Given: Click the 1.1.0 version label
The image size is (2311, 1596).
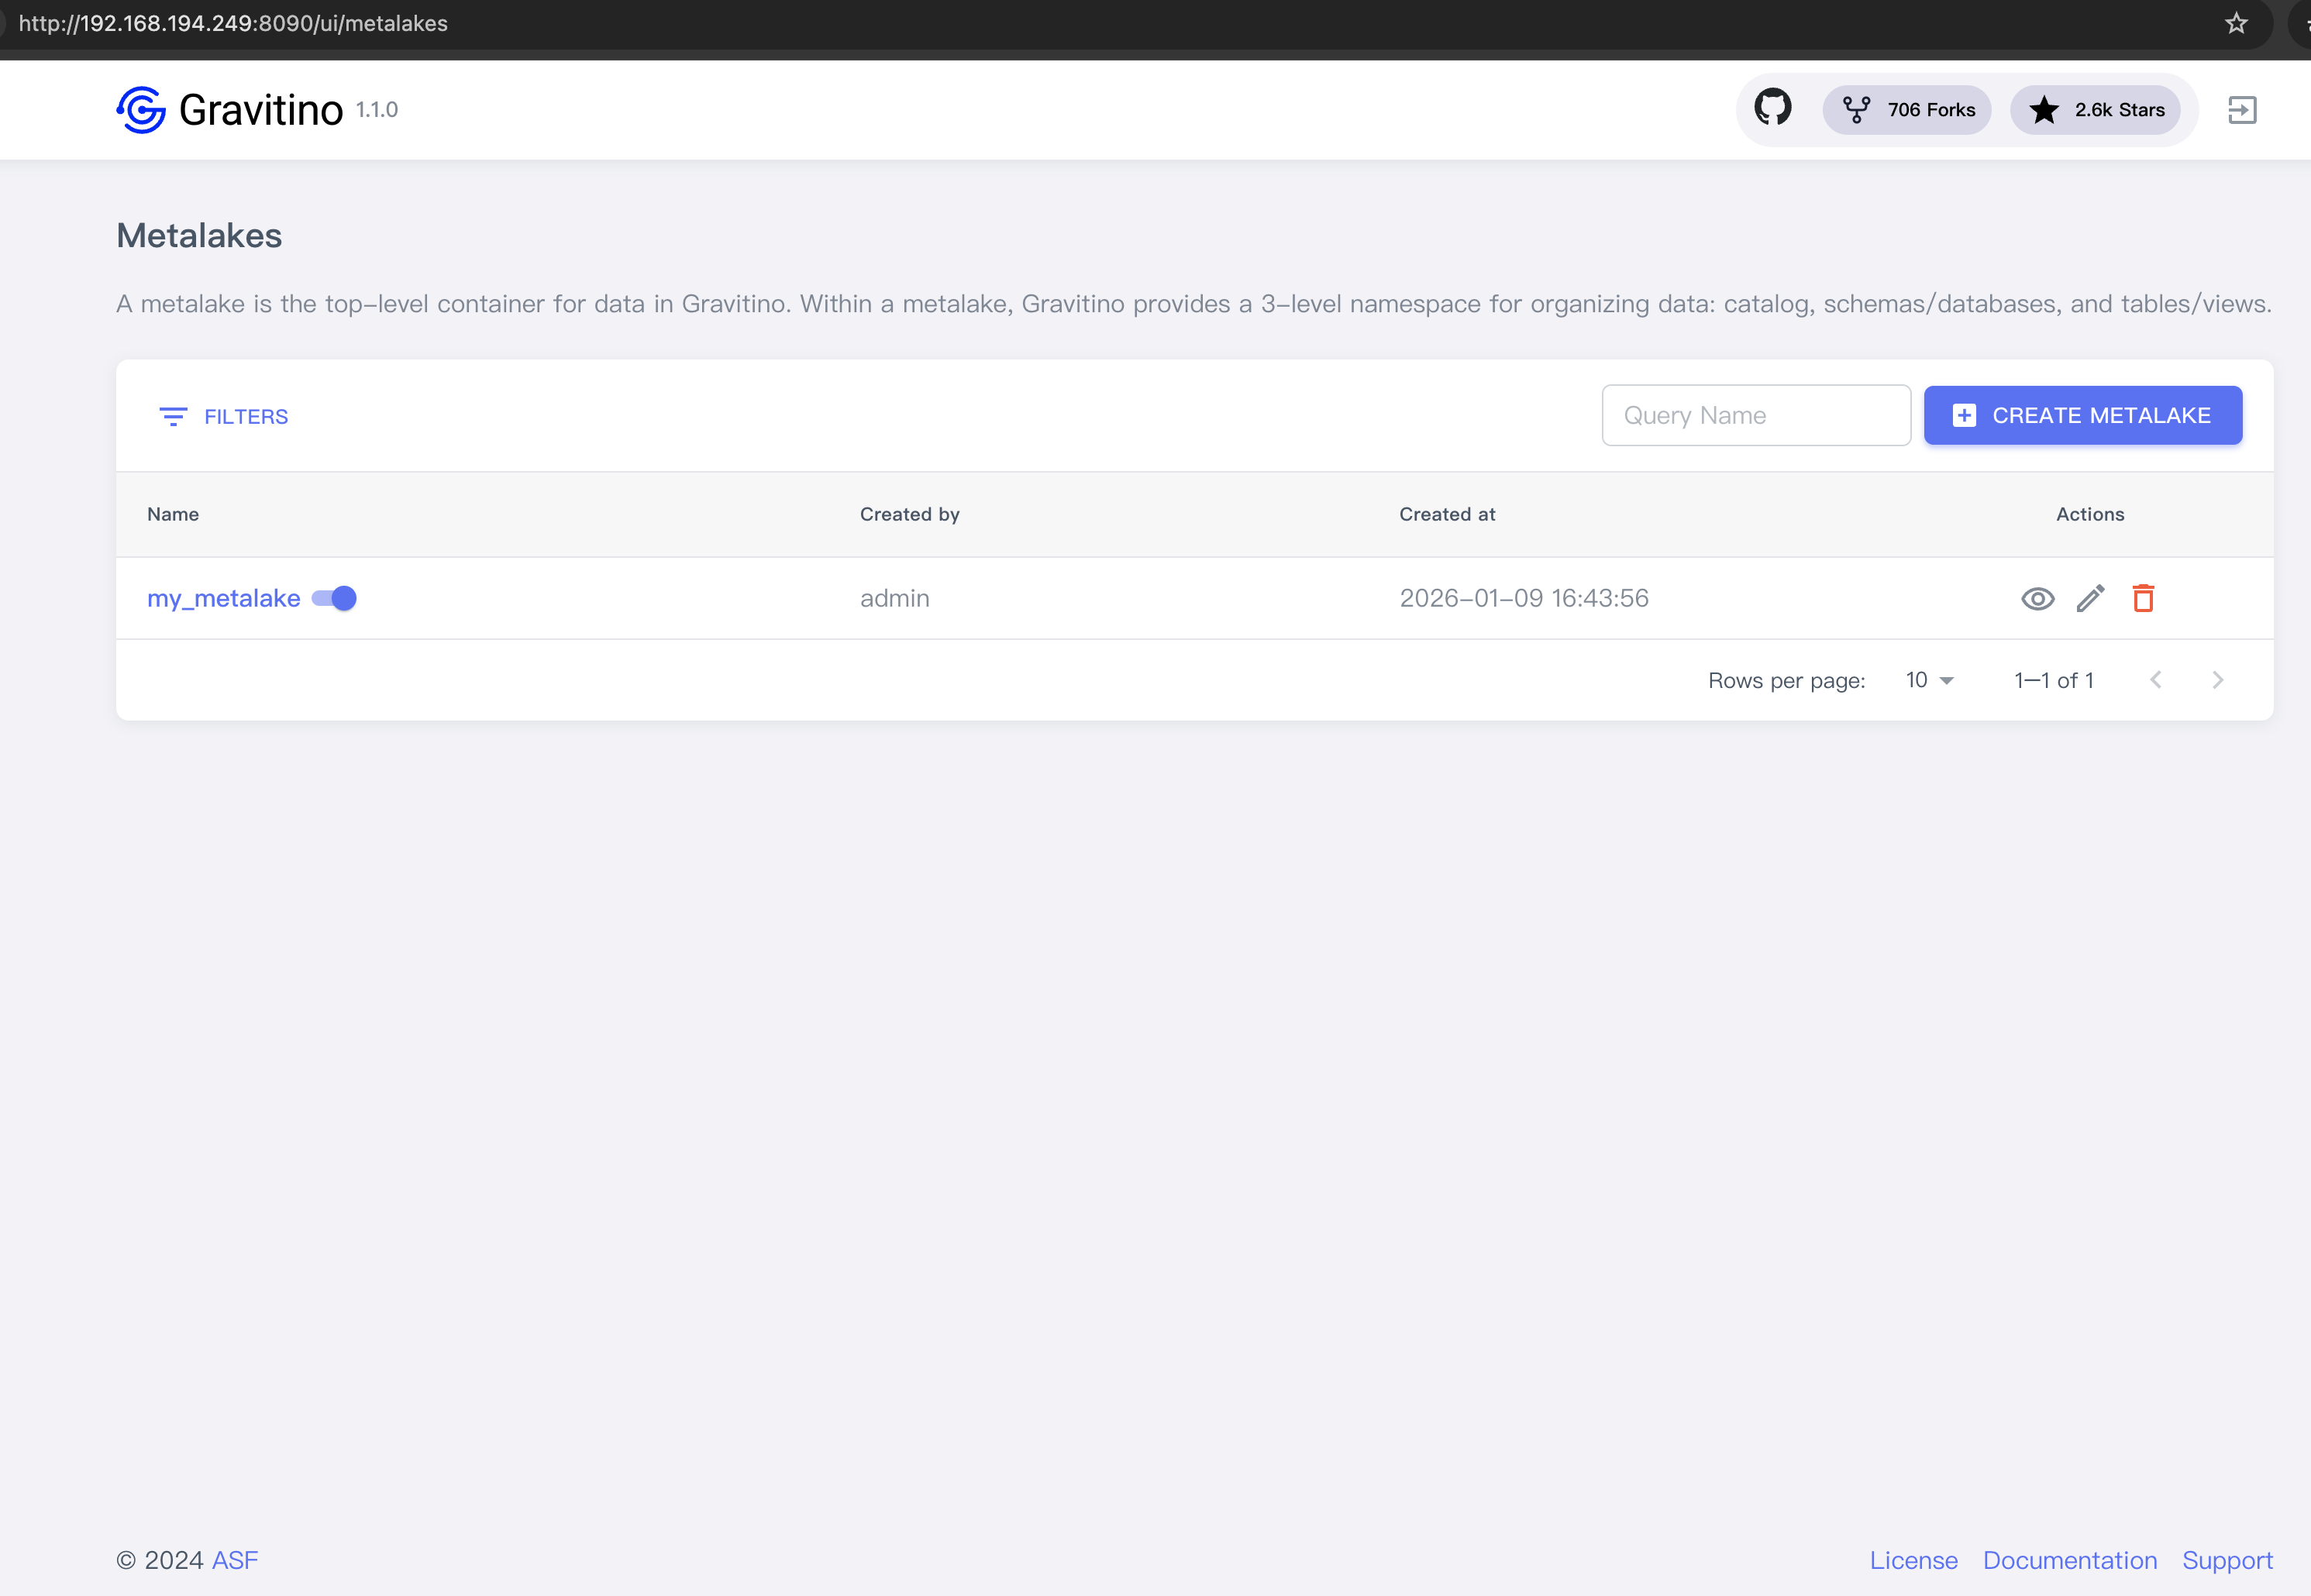Looking at the screenshot, I should (x=377, y=110).
